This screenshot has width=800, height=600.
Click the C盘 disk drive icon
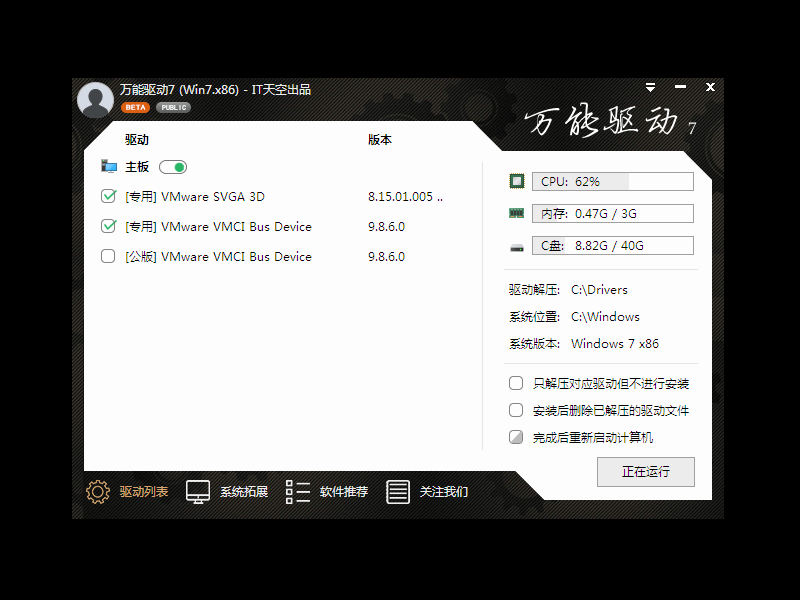coord(516,246)
